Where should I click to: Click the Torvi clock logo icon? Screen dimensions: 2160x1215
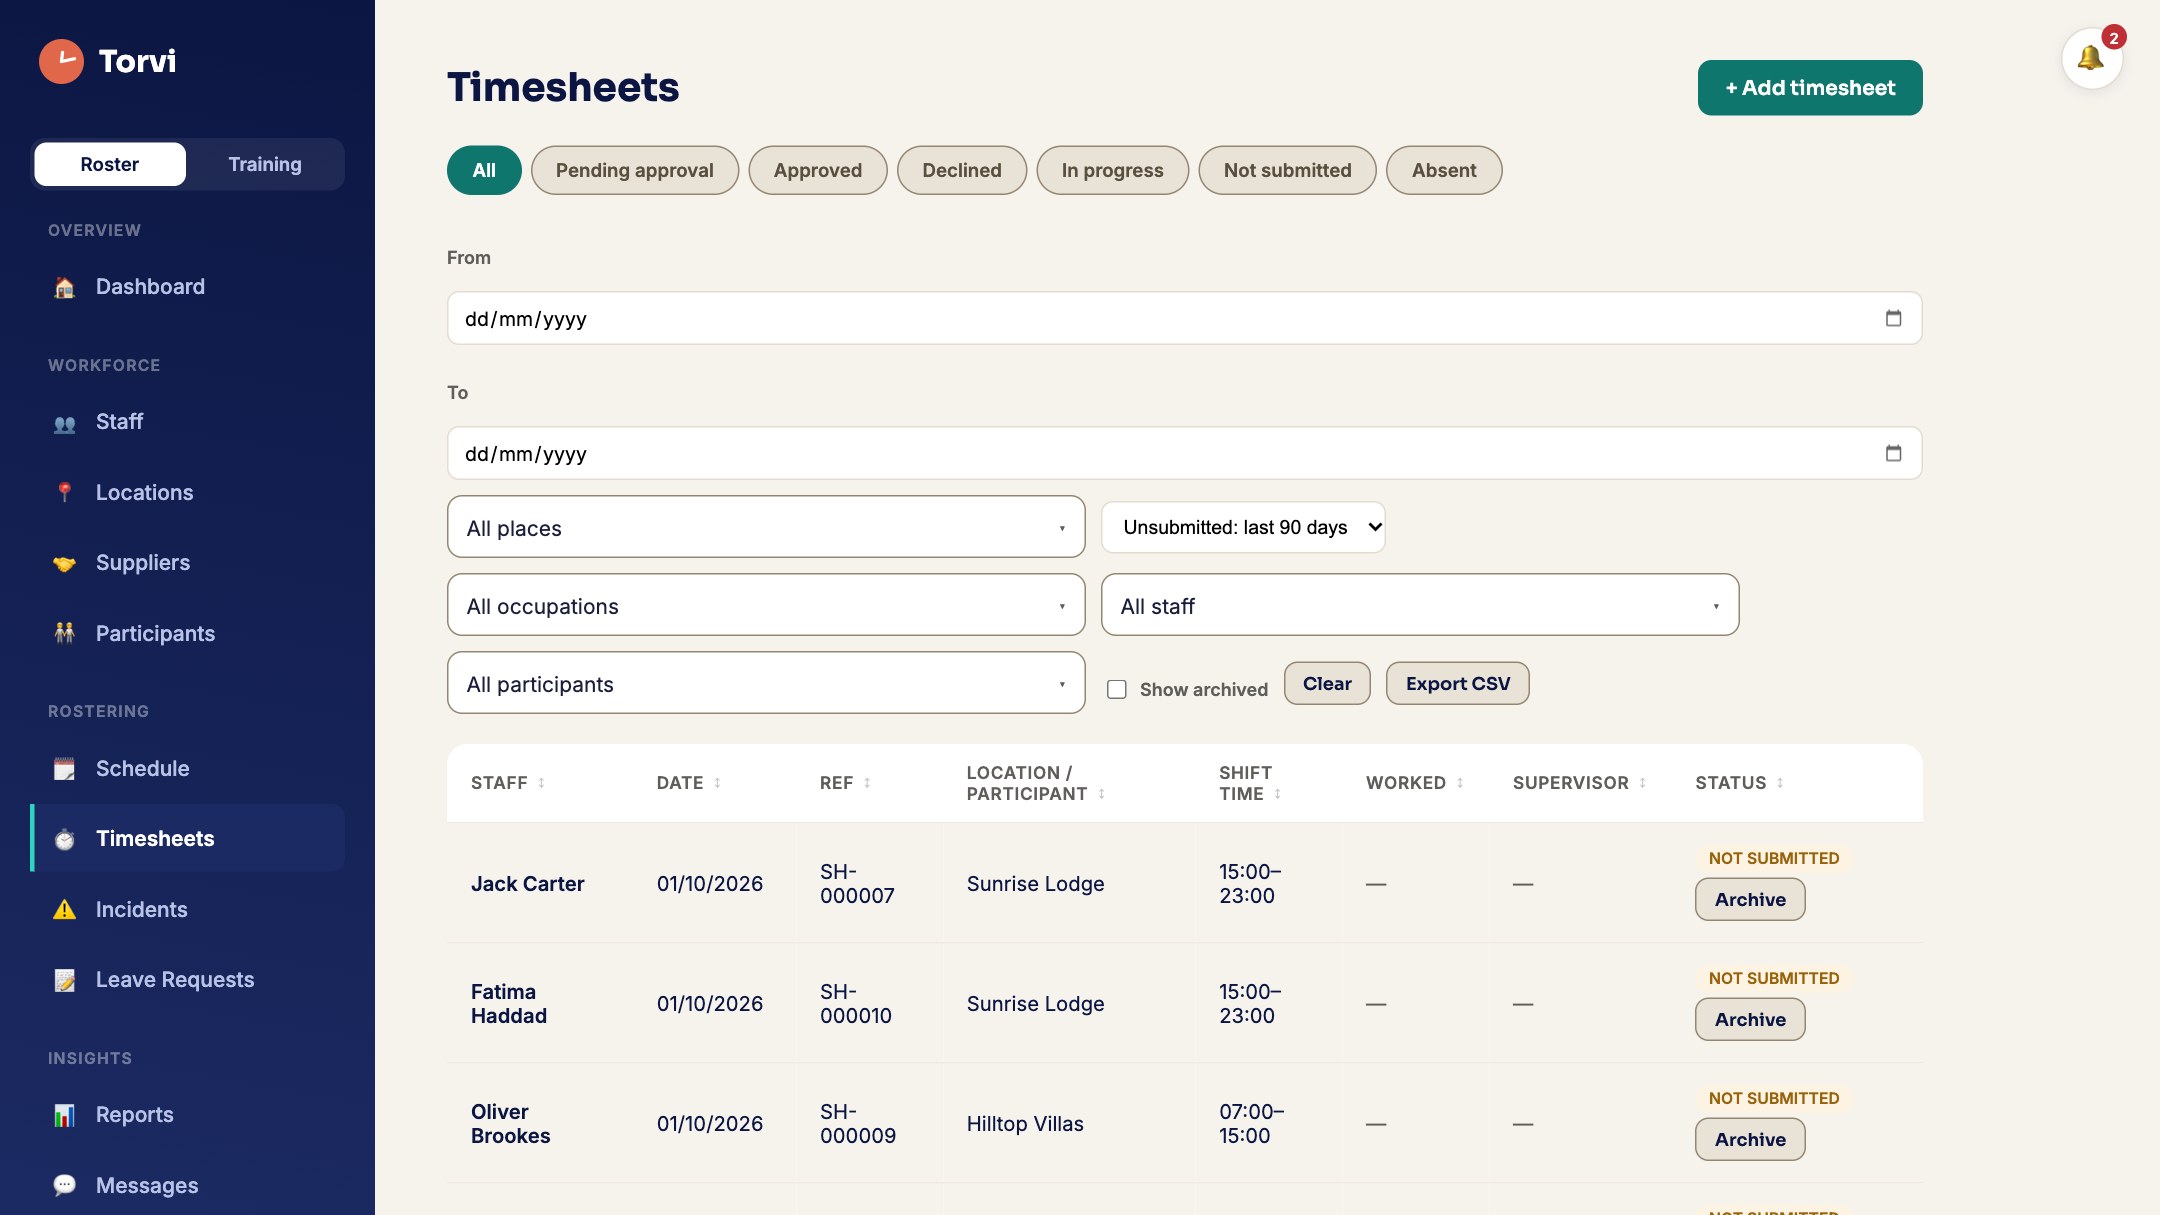coord(61,61)
